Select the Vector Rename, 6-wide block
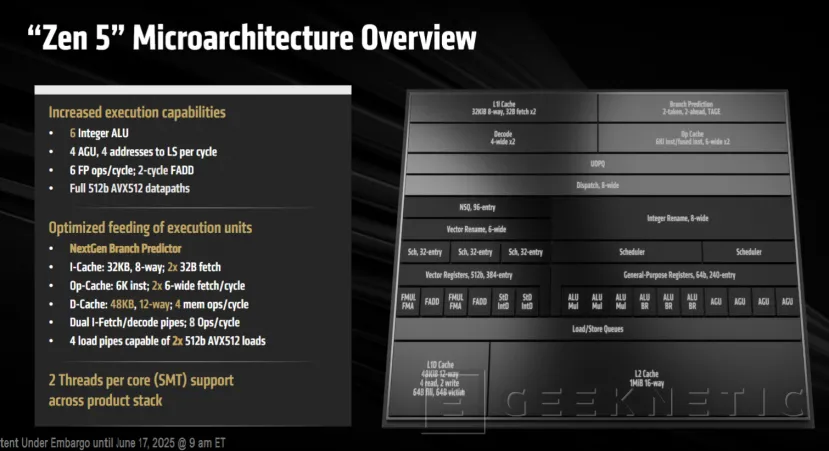This screenshot has height=451, width=829. [x=476, y=229]
